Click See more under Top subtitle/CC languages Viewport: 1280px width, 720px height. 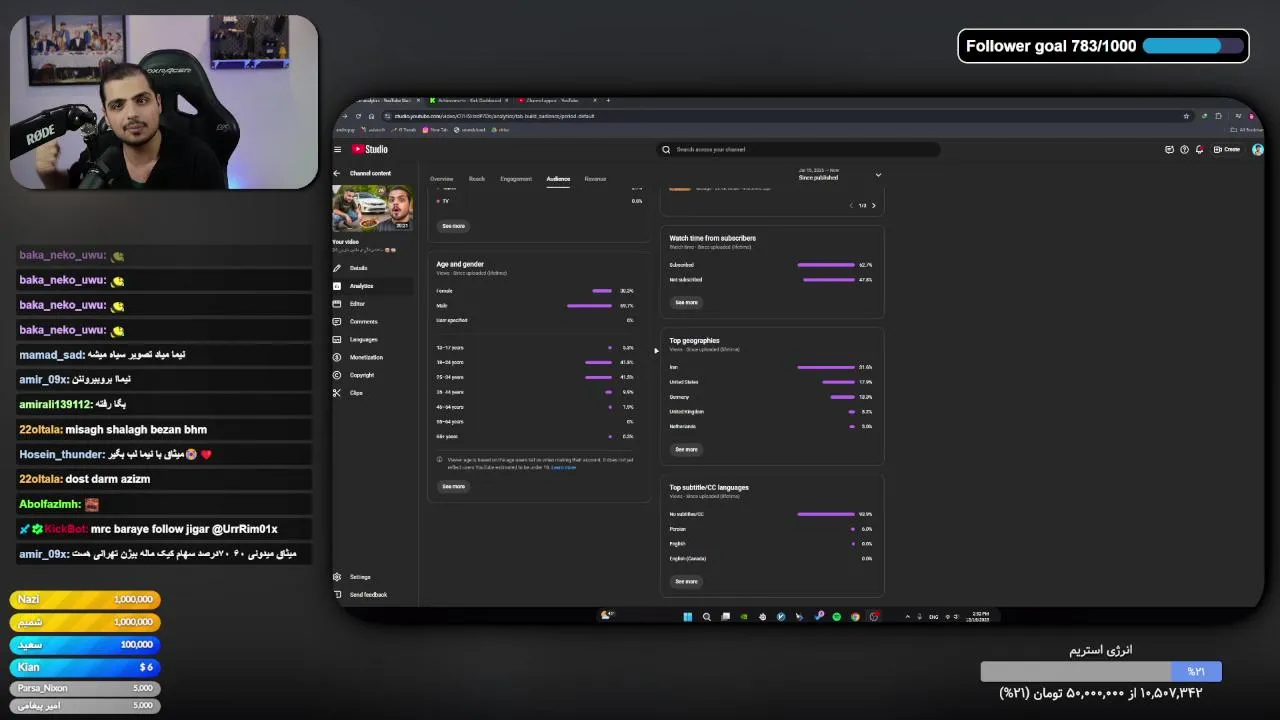686,582
